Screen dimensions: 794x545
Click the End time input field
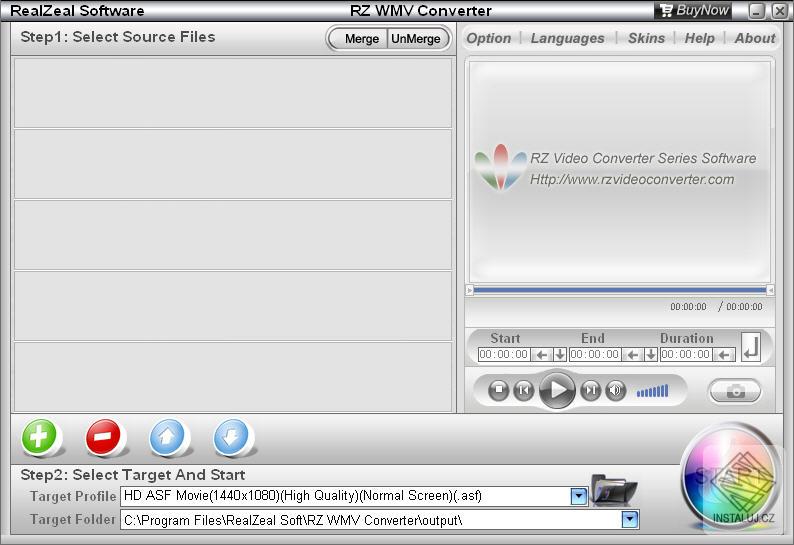(595, 355)
